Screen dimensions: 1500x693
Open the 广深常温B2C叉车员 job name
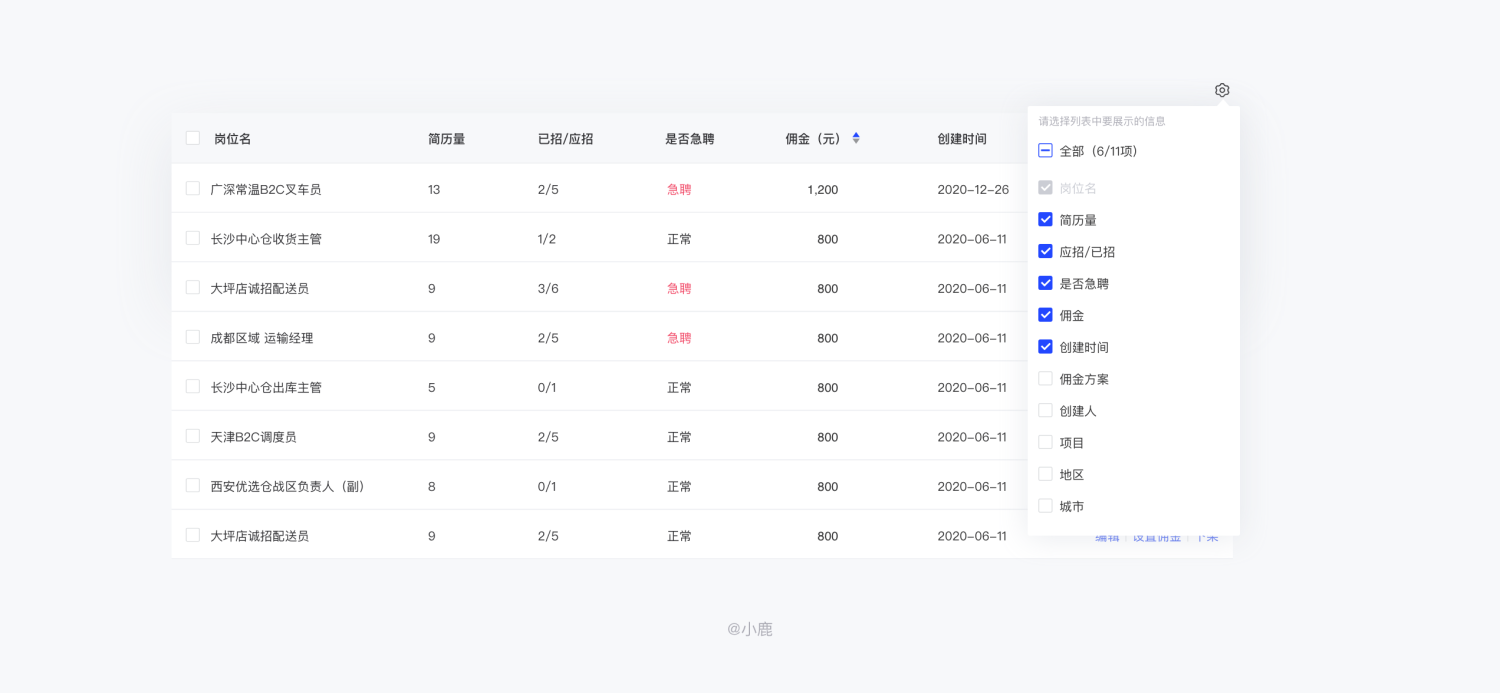click(x=266, y=189)
